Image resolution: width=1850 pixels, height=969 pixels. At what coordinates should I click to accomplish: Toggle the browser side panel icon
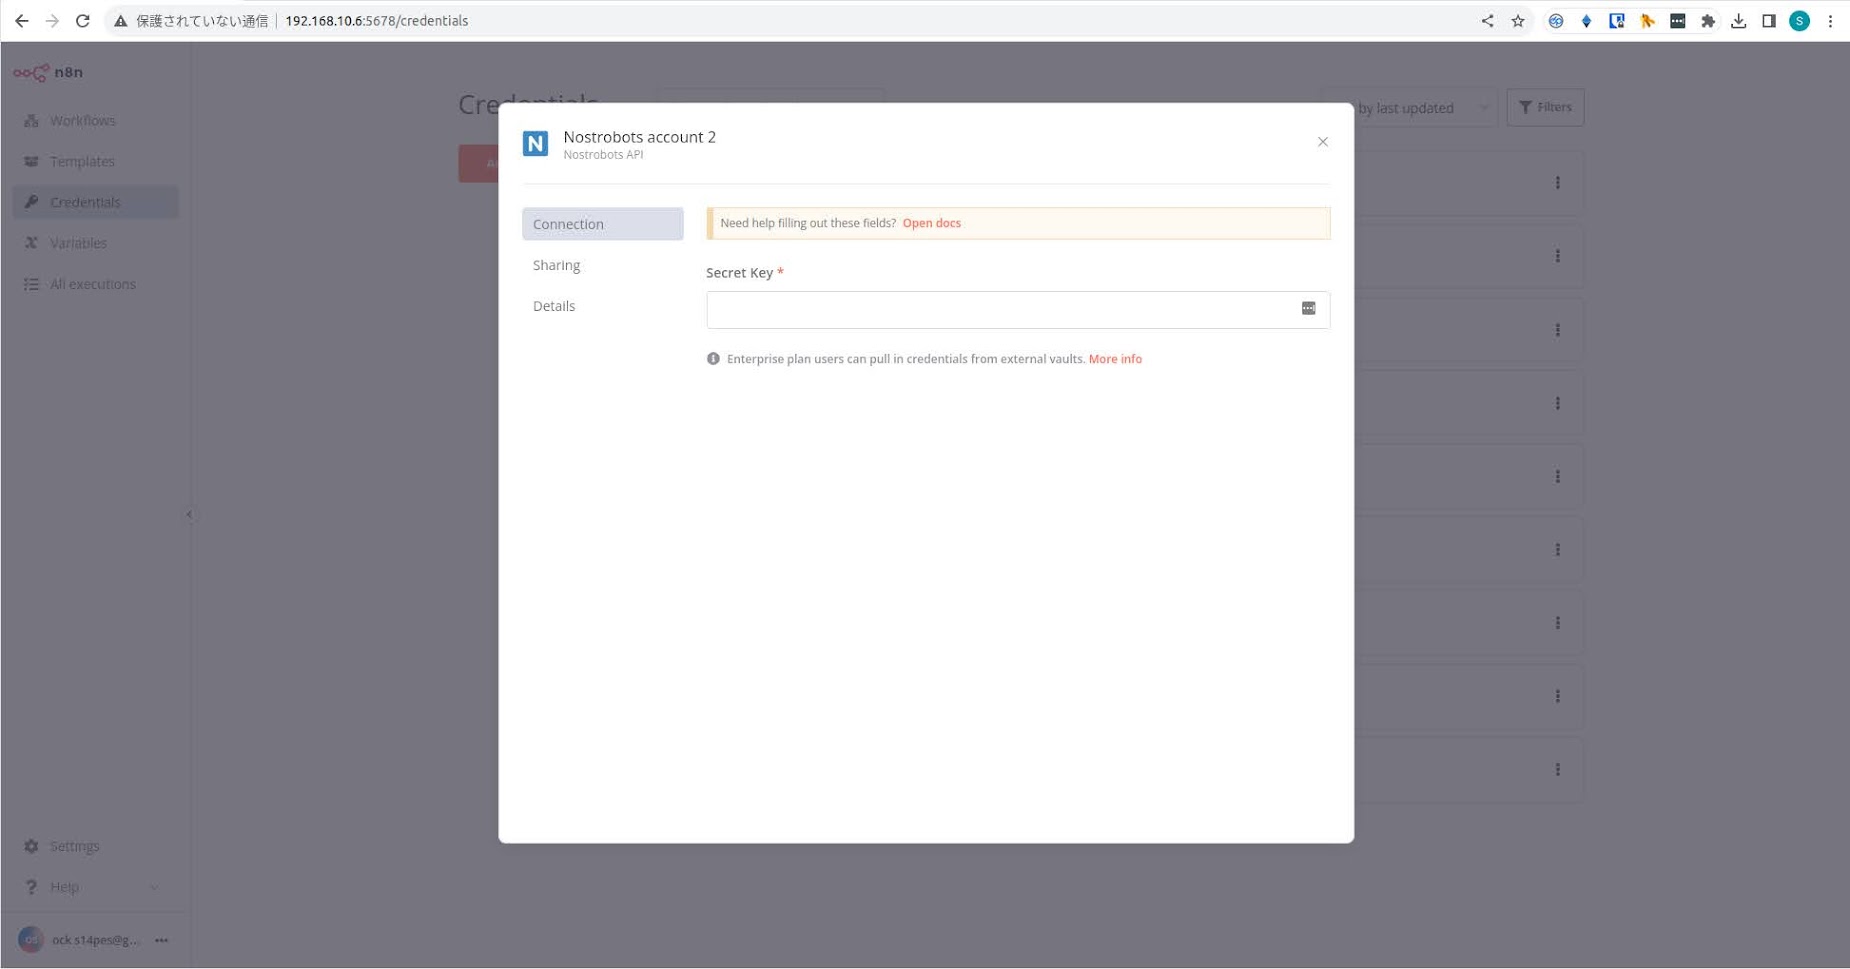tap(1769, 20)
